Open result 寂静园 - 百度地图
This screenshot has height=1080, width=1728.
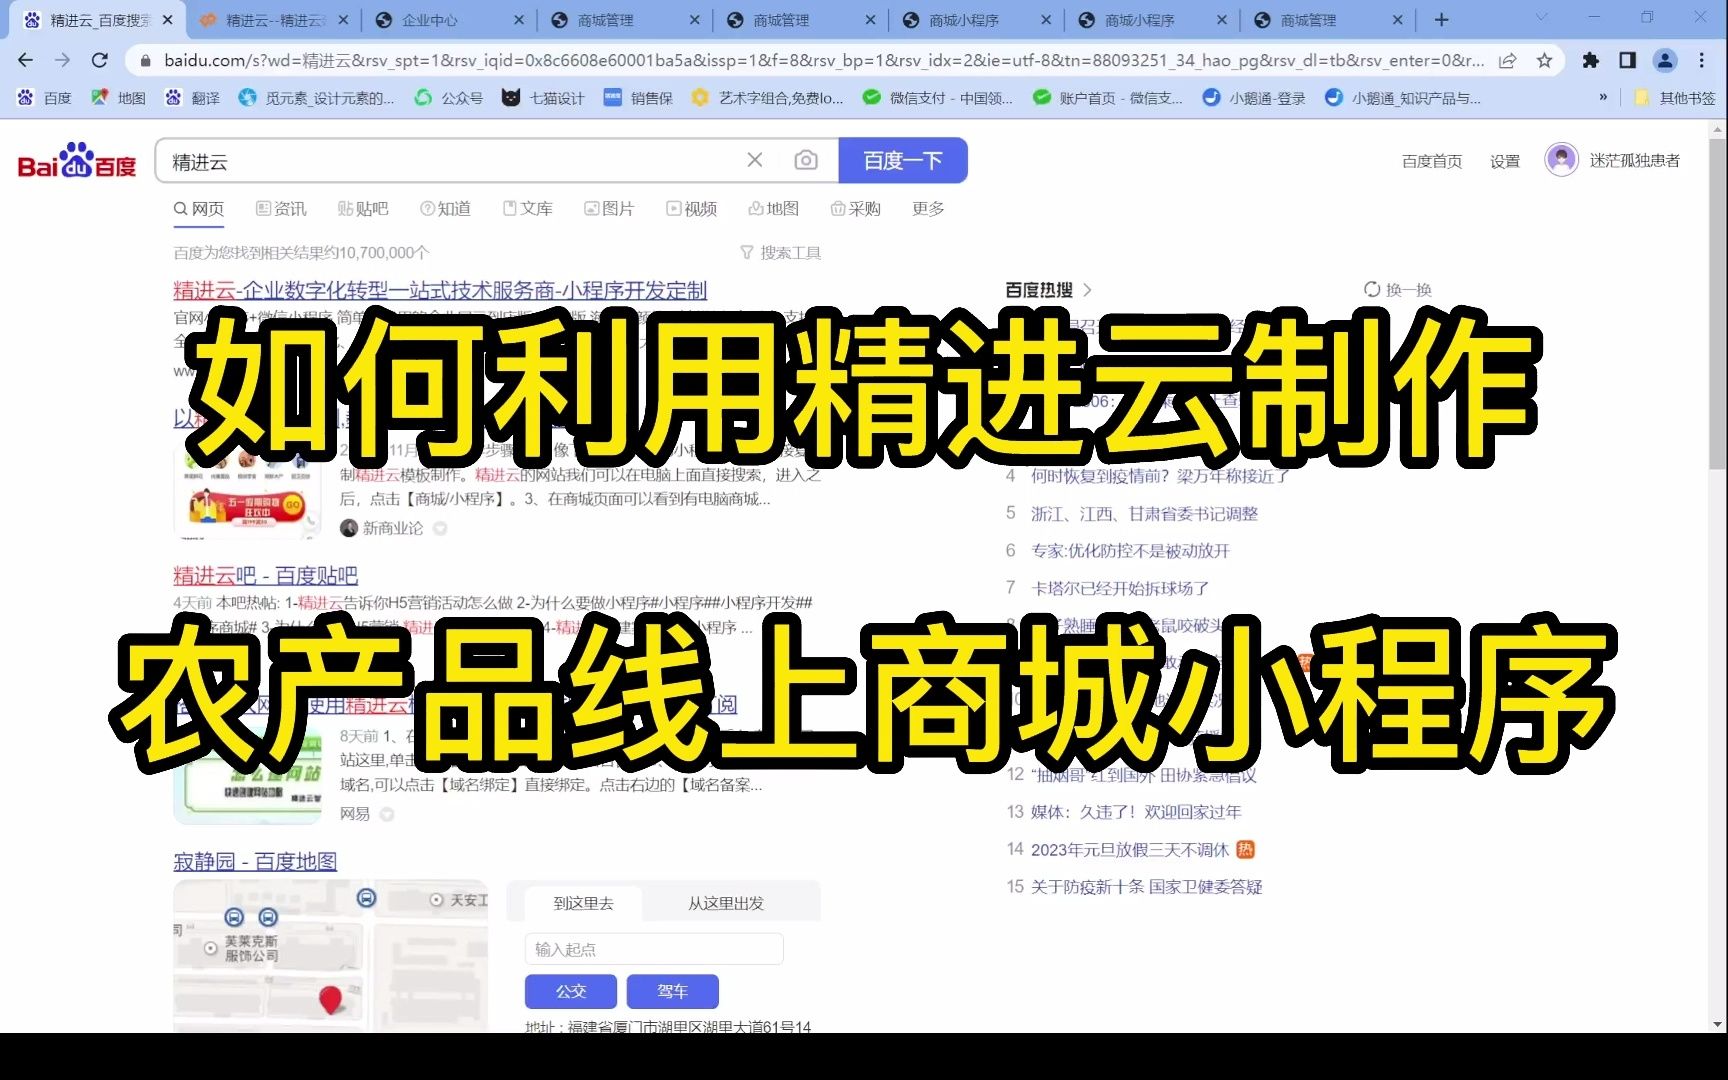pos(255,861)
